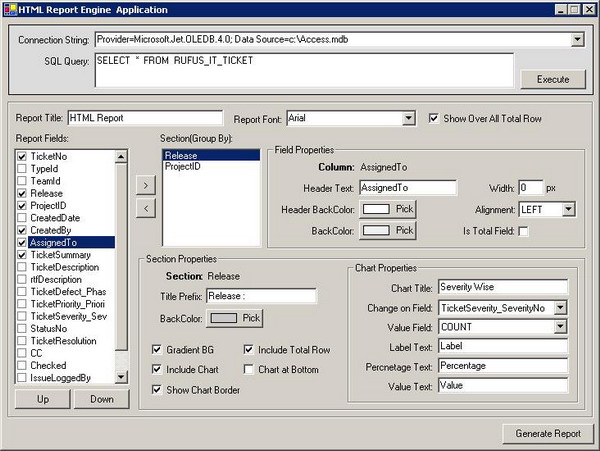Click the Execute button
This screenshot has width=600, height=451.
click(x=553, y=79)
